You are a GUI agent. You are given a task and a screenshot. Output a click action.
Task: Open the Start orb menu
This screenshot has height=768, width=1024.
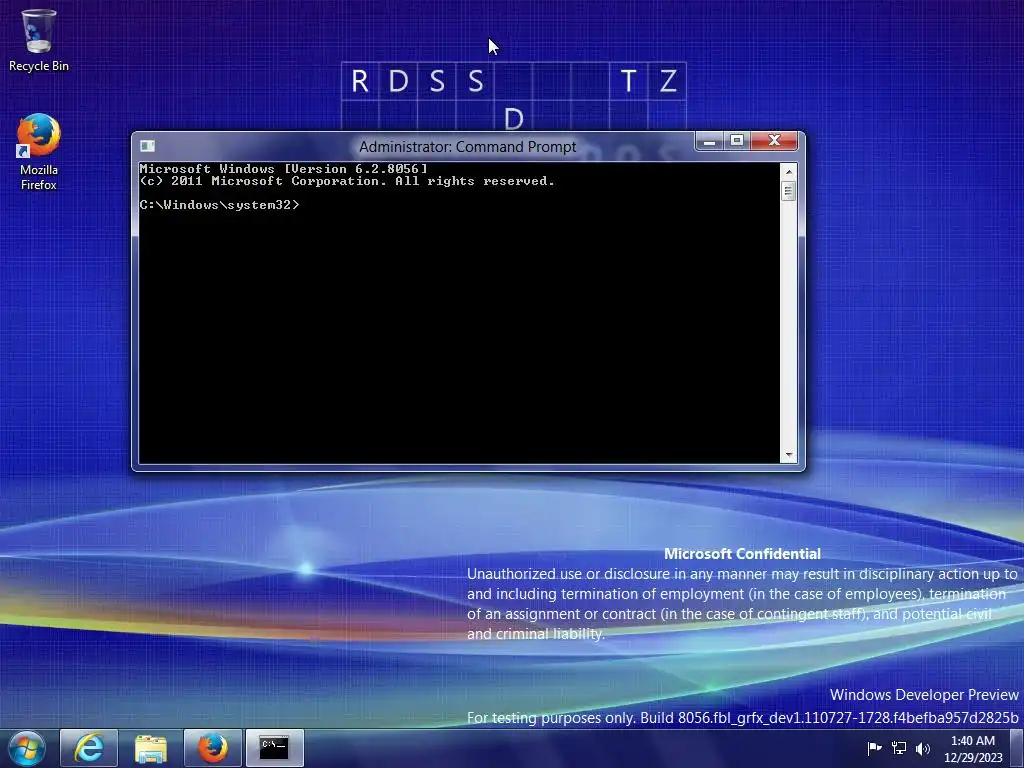[26, 748]
